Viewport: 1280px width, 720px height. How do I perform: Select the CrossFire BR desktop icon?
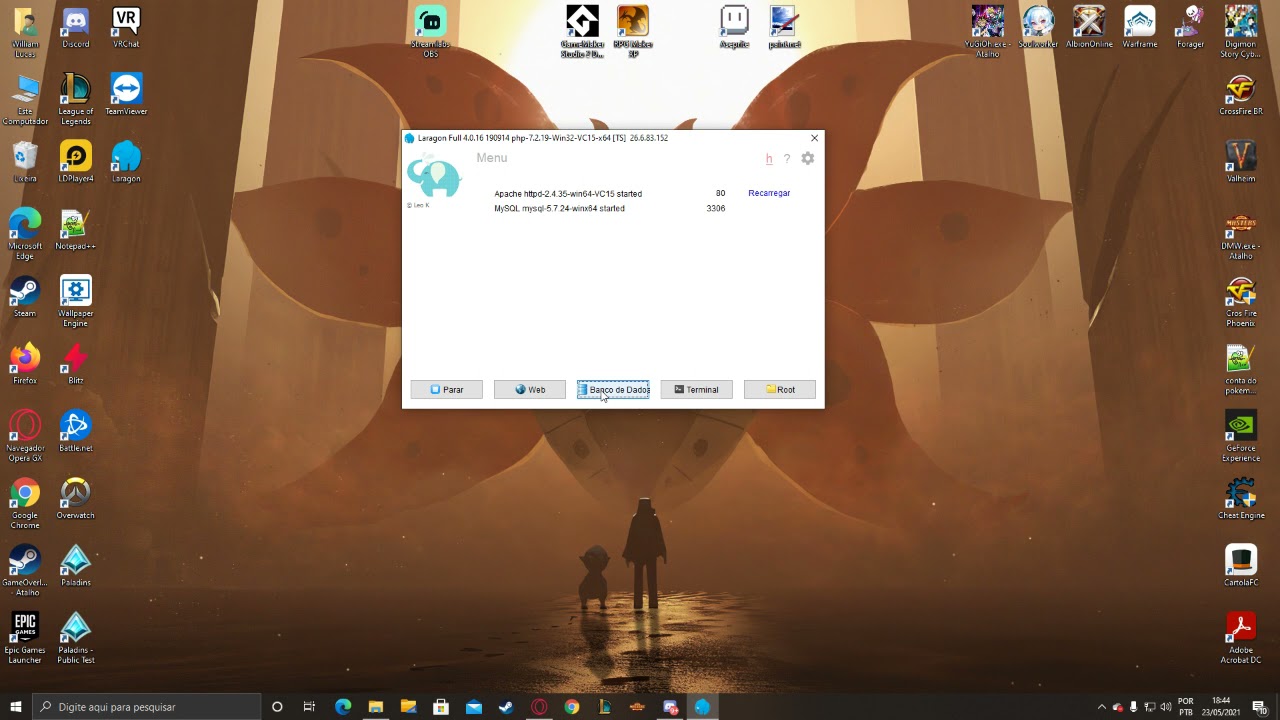tap(1241, 95)
